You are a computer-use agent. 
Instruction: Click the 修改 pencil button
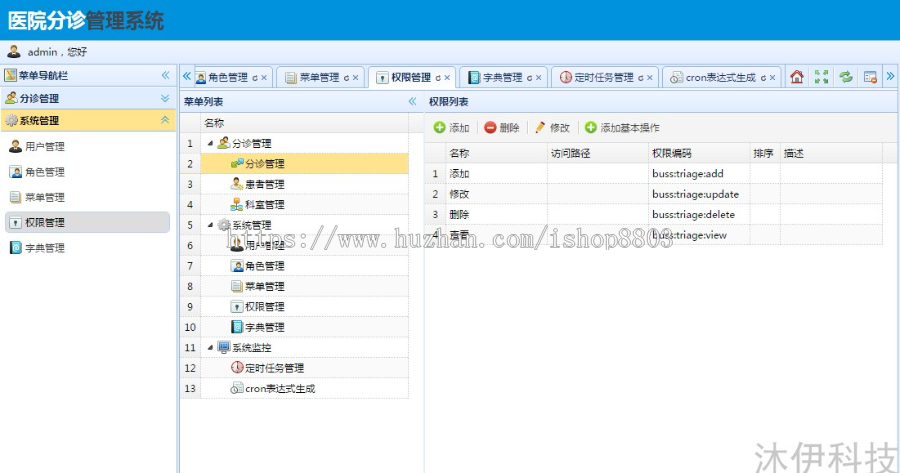click(x=552, y=127)
